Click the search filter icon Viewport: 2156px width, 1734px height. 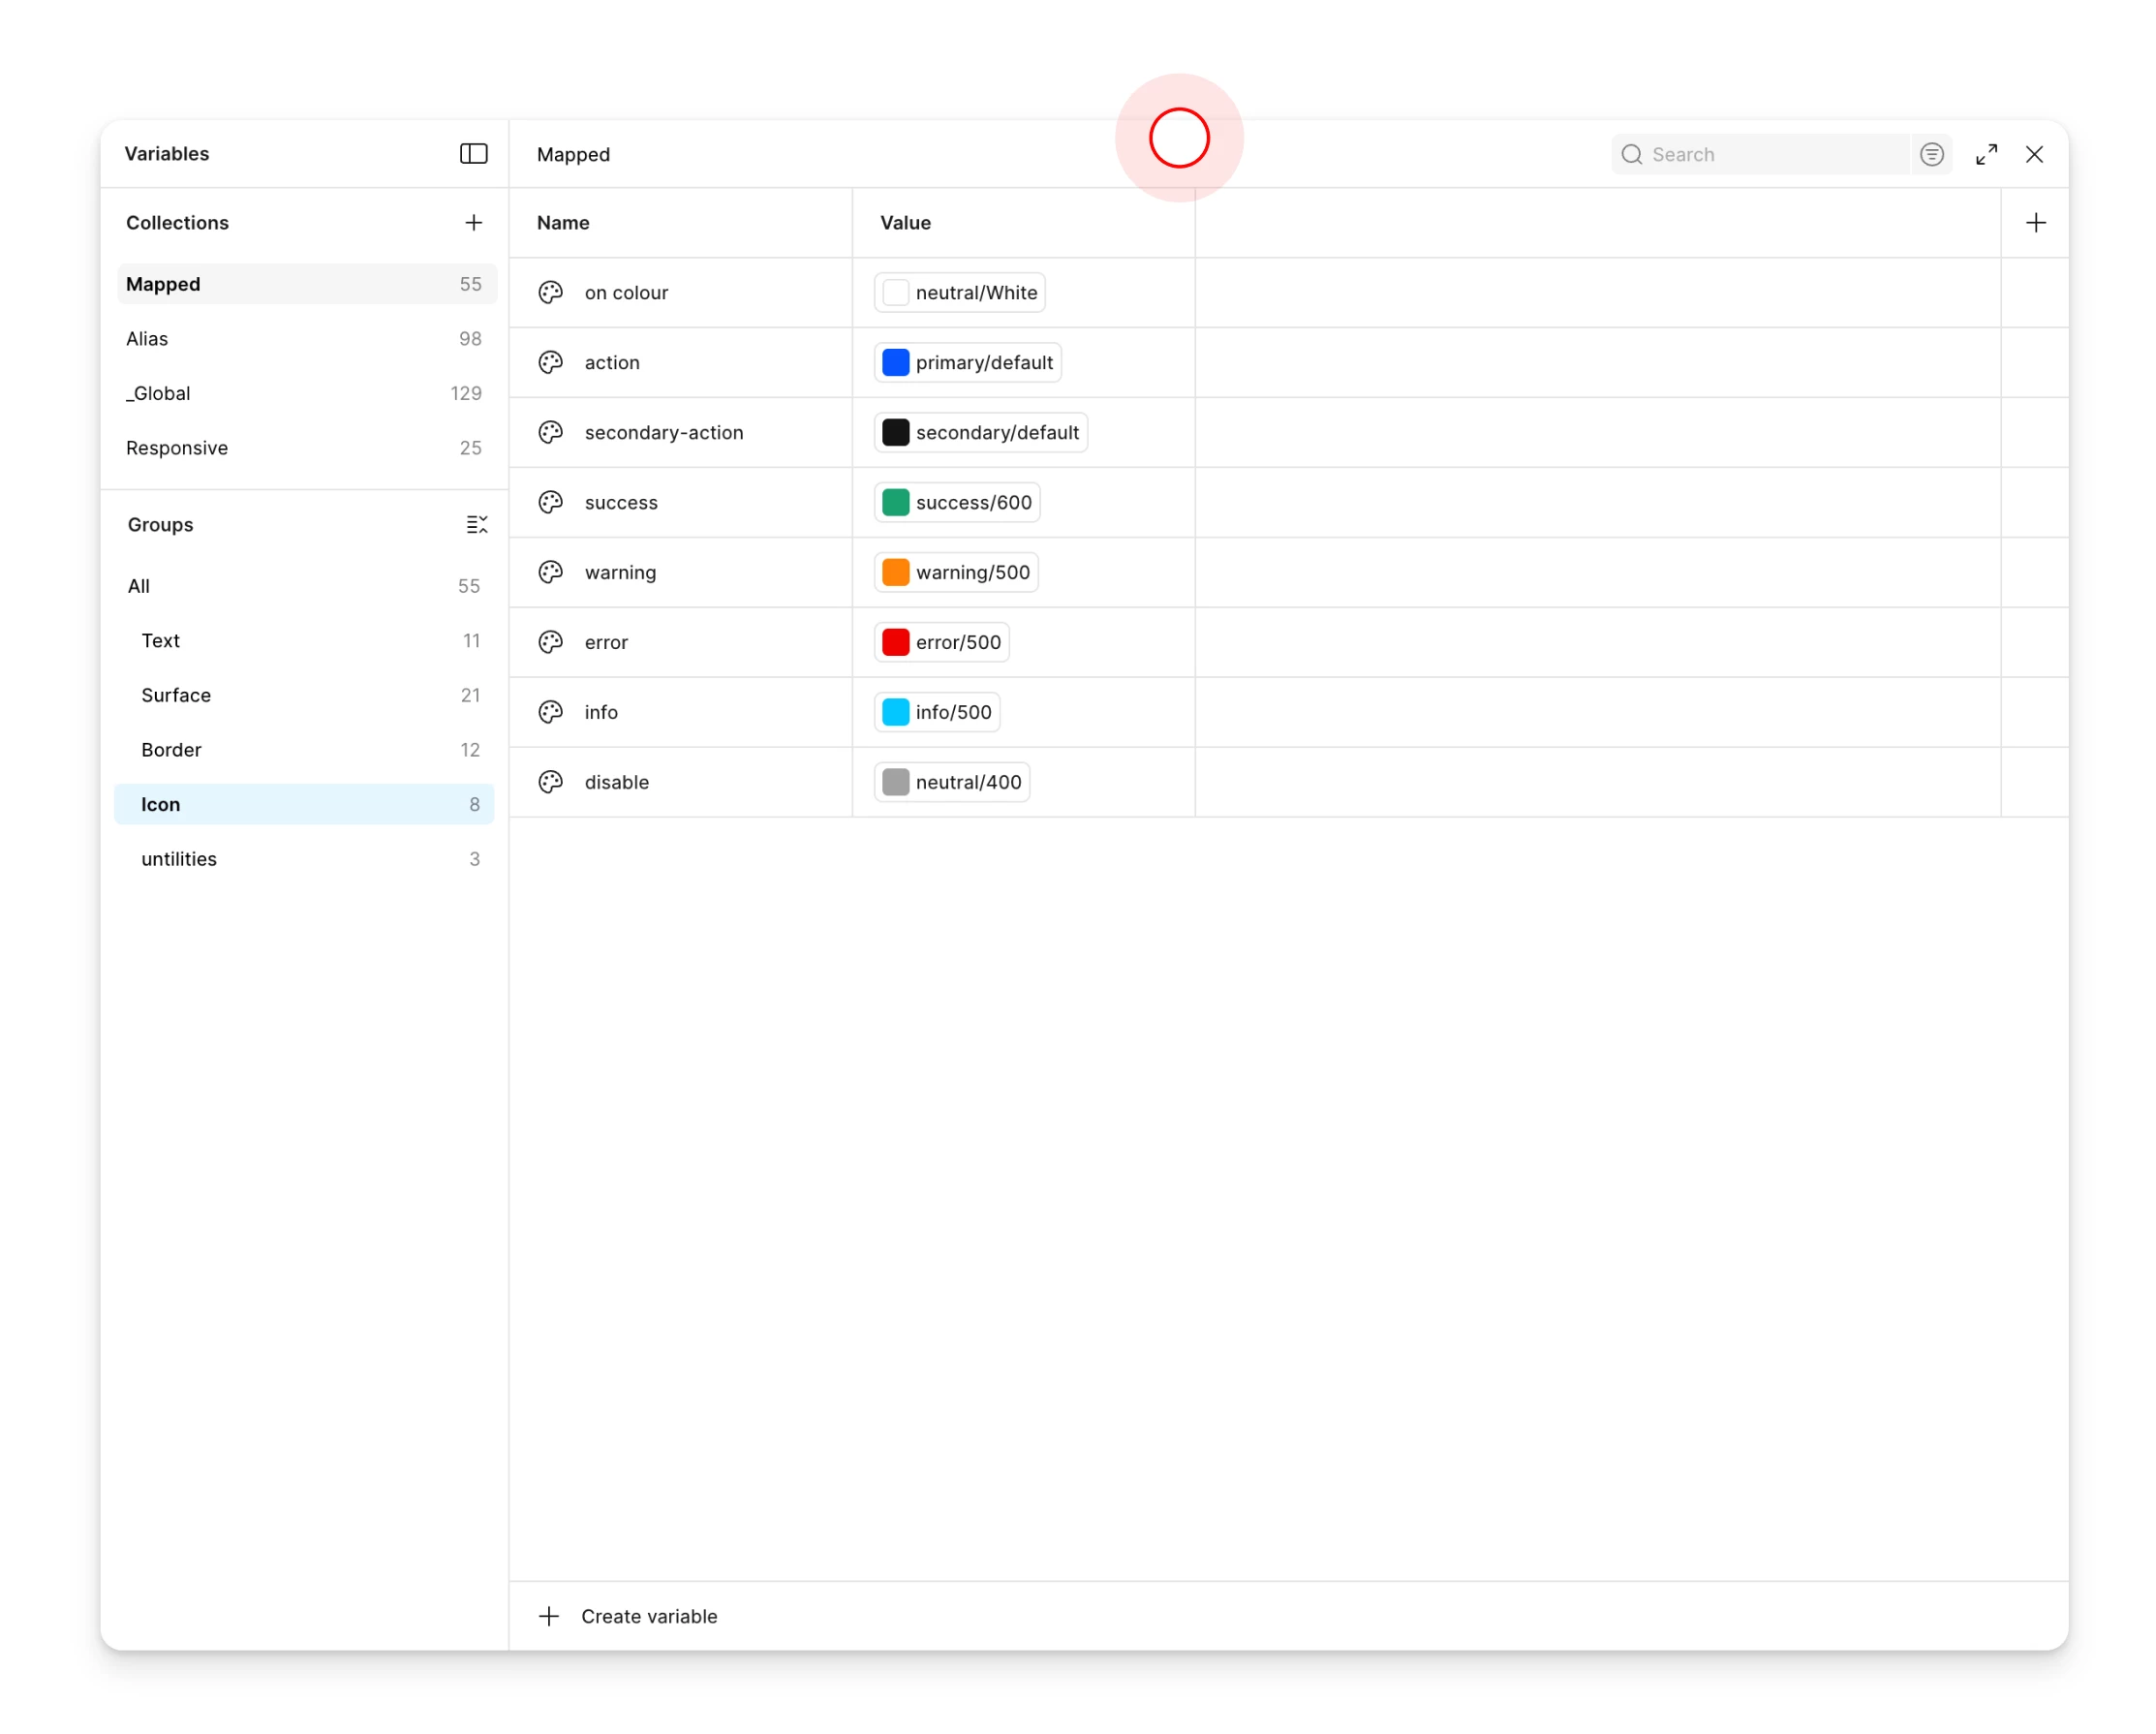click(x=1931, y=154)
